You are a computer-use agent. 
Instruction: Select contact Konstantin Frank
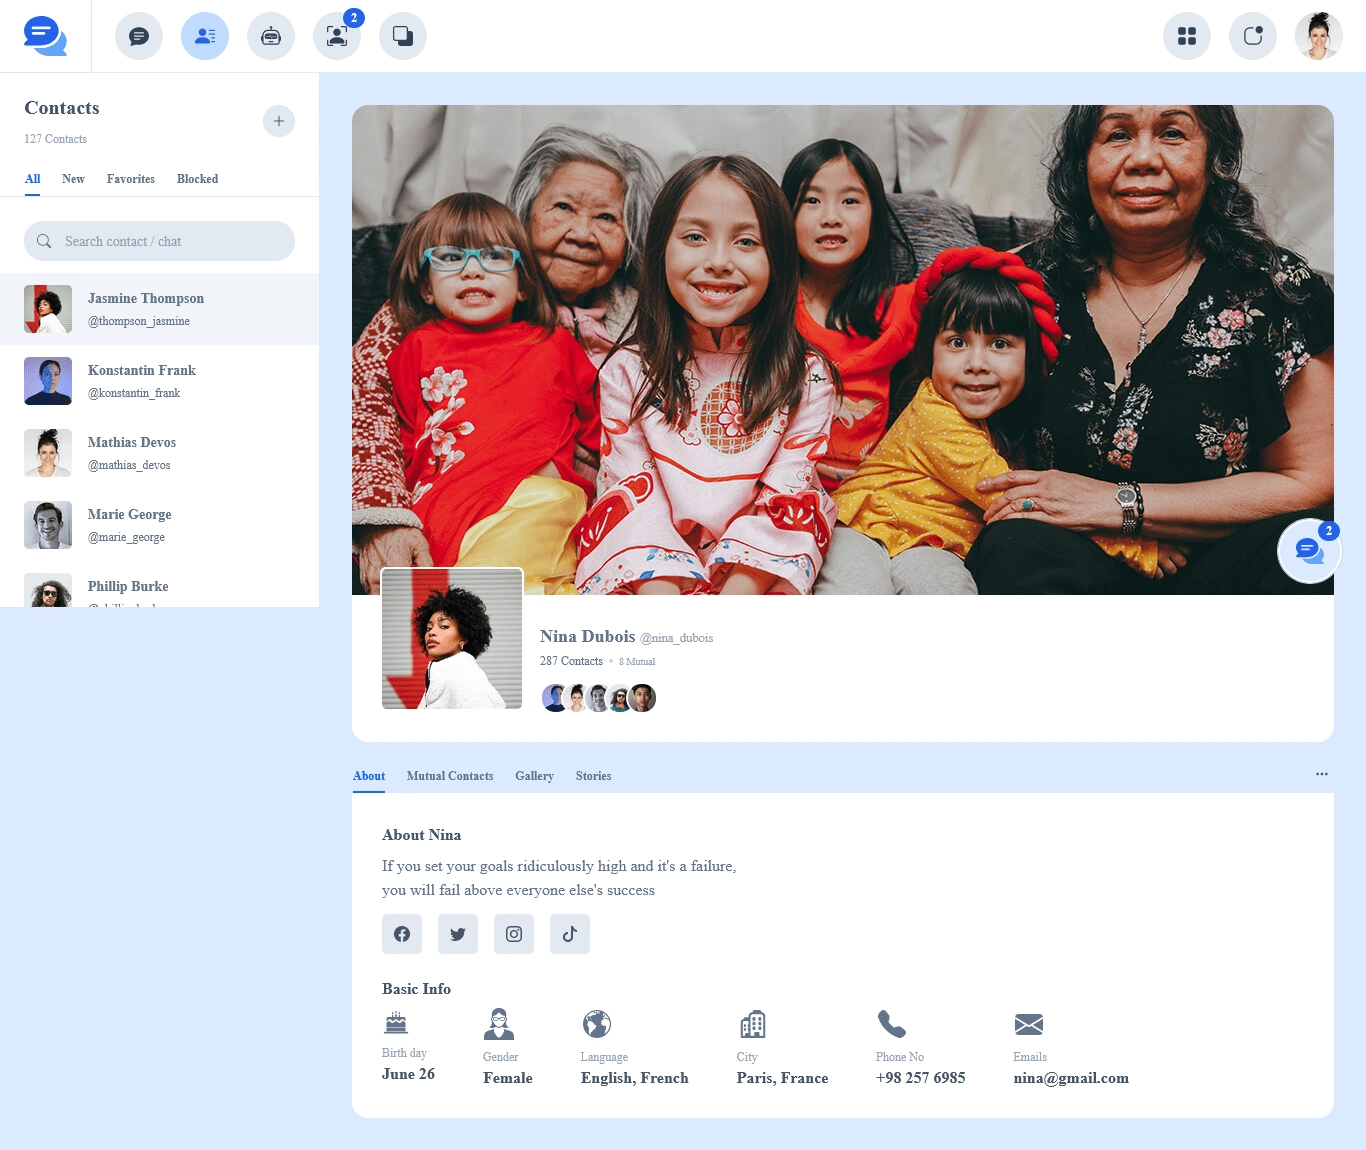159,381
